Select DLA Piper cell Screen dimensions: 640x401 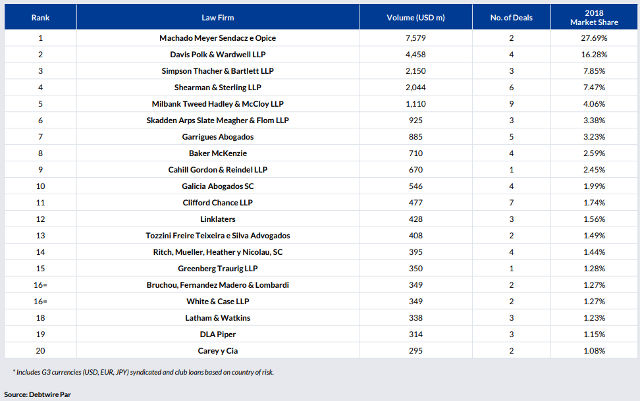click(x=218, y=334)
